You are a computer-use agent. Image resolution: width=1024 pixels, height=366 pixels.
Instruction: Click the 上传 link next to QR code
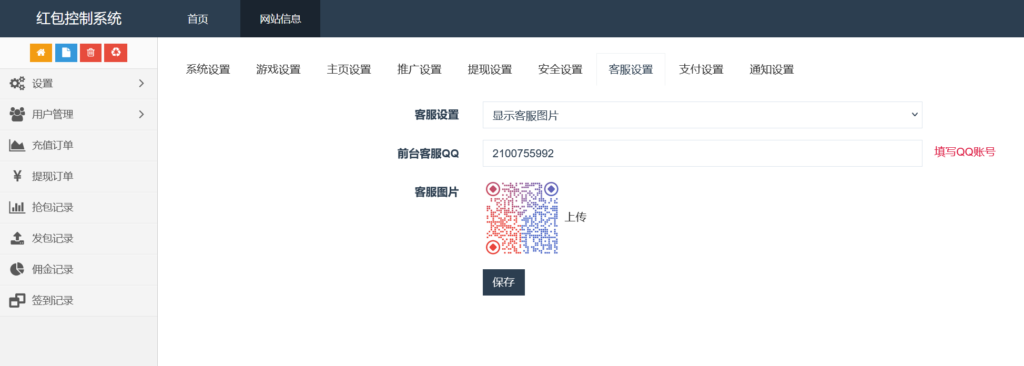[x=576, y=217]
